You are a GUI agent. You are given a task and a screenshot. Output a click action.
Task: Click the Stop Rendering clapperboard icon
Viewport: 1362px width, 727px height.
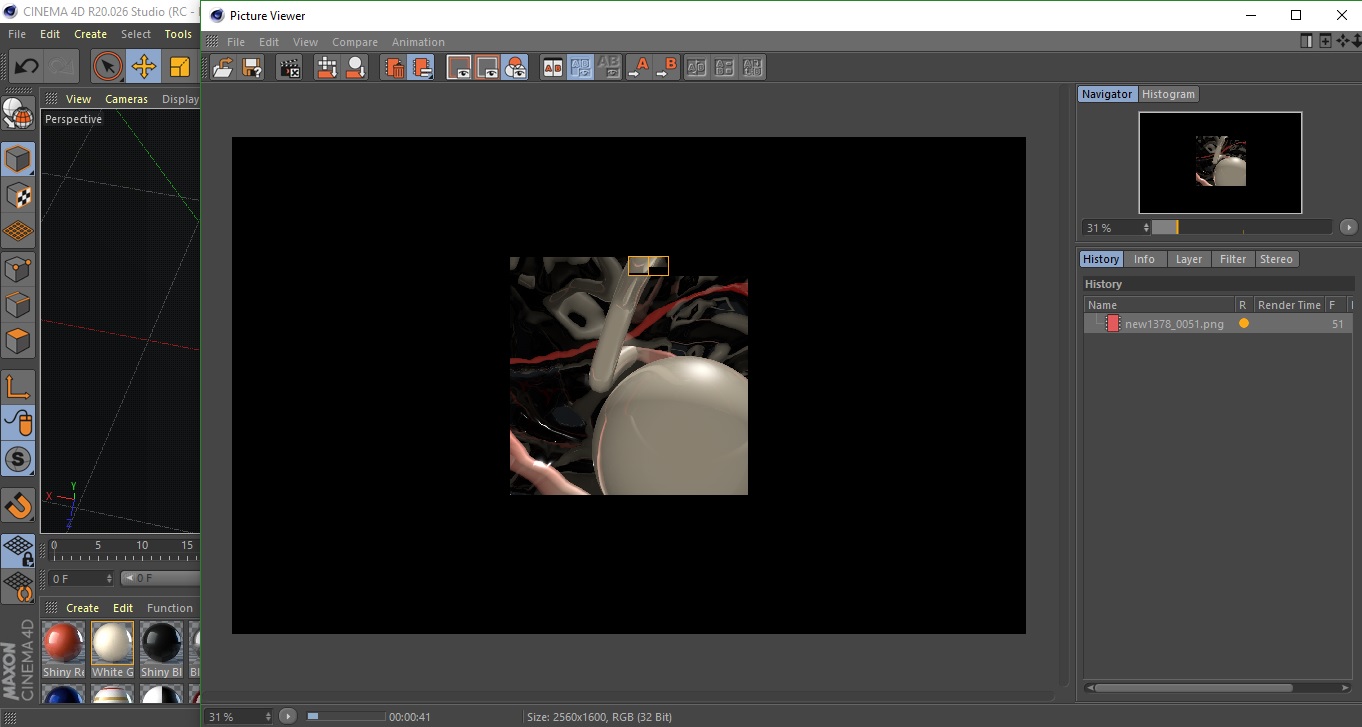click(x=290, y=68)
